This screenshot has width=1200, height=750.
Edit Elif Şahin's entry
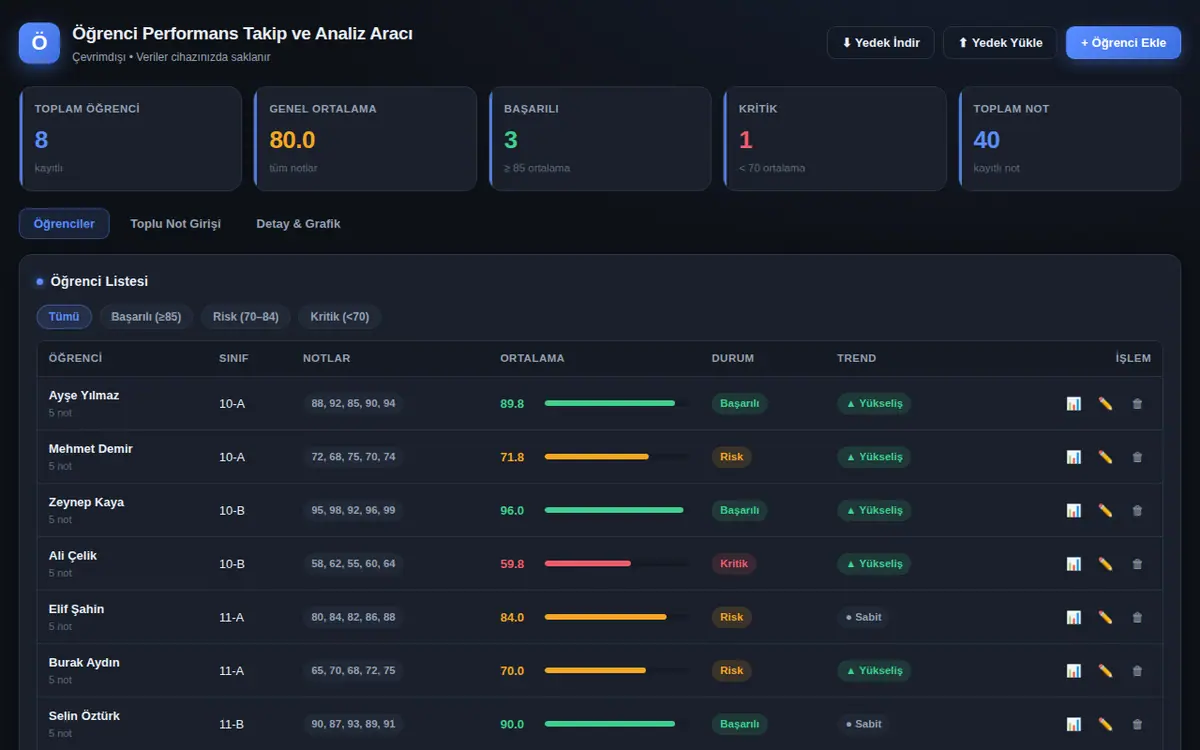point(1105,618)
